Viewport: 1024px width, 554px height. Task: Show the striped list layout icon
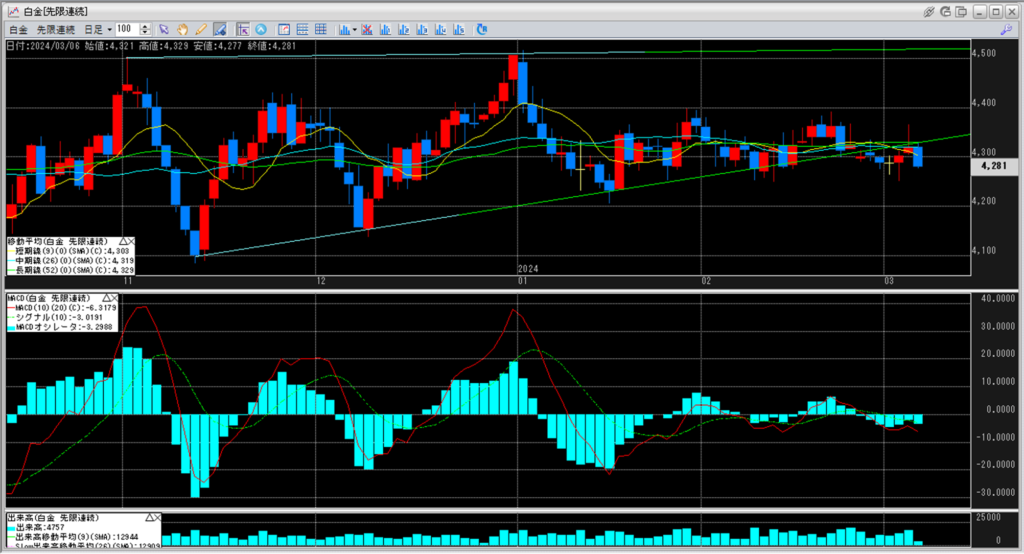click(302, 29)
